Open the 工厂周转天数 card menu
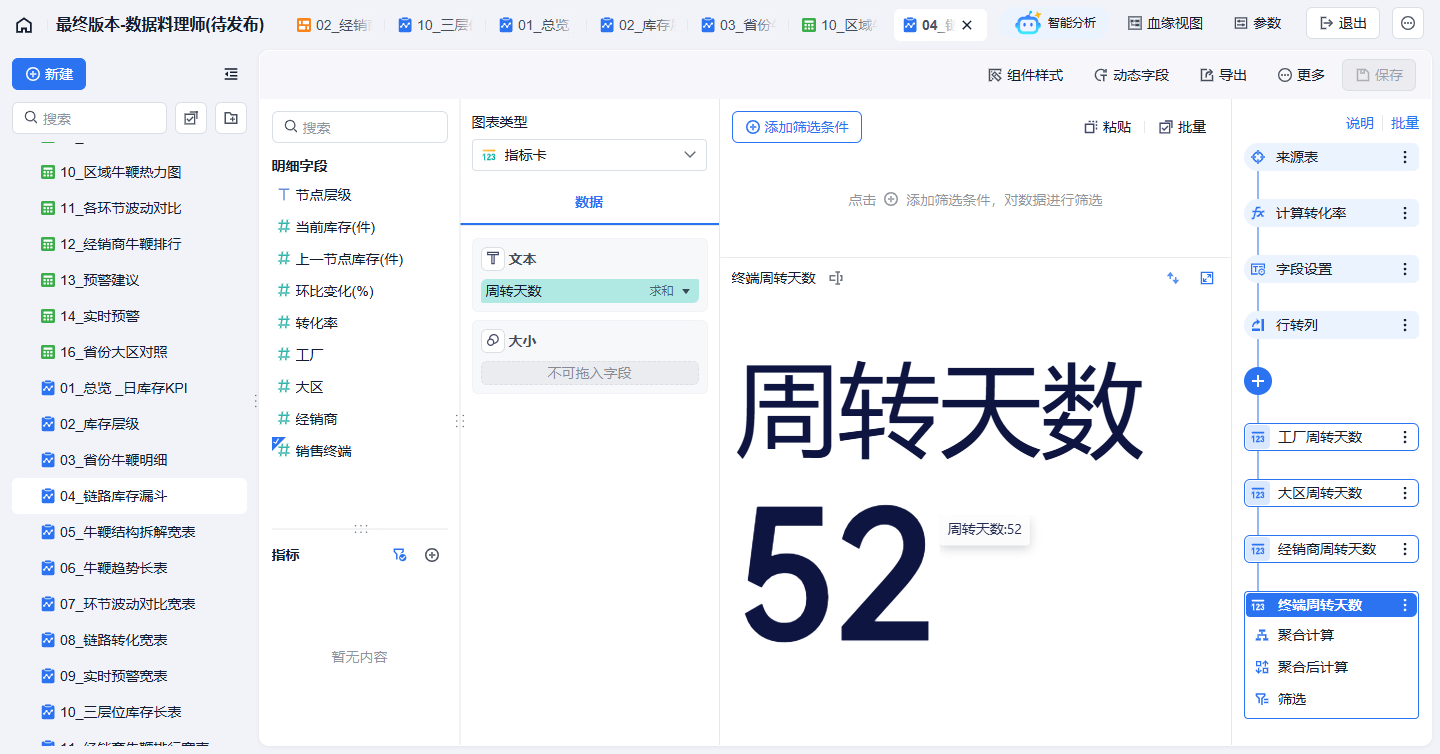The image size is (1440, 754). tap(1405, 437)
